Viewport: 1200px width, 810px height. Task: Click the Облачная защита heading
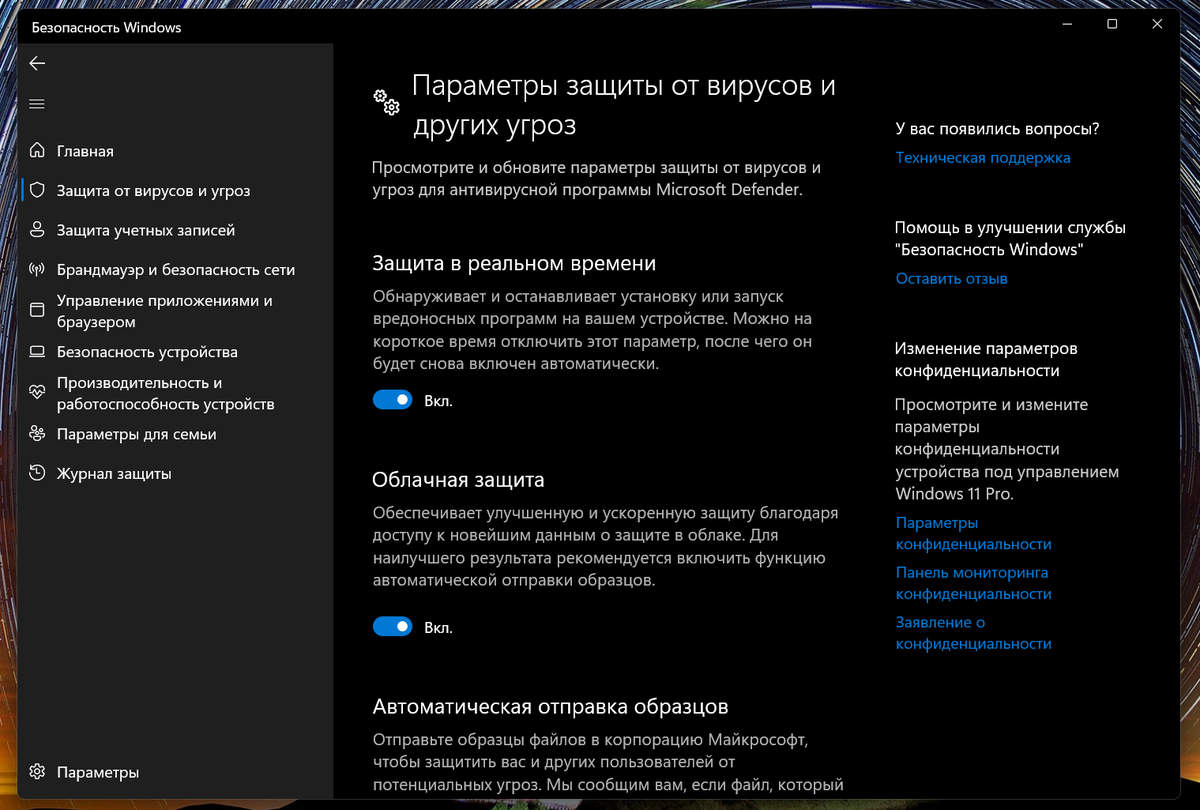458,480
